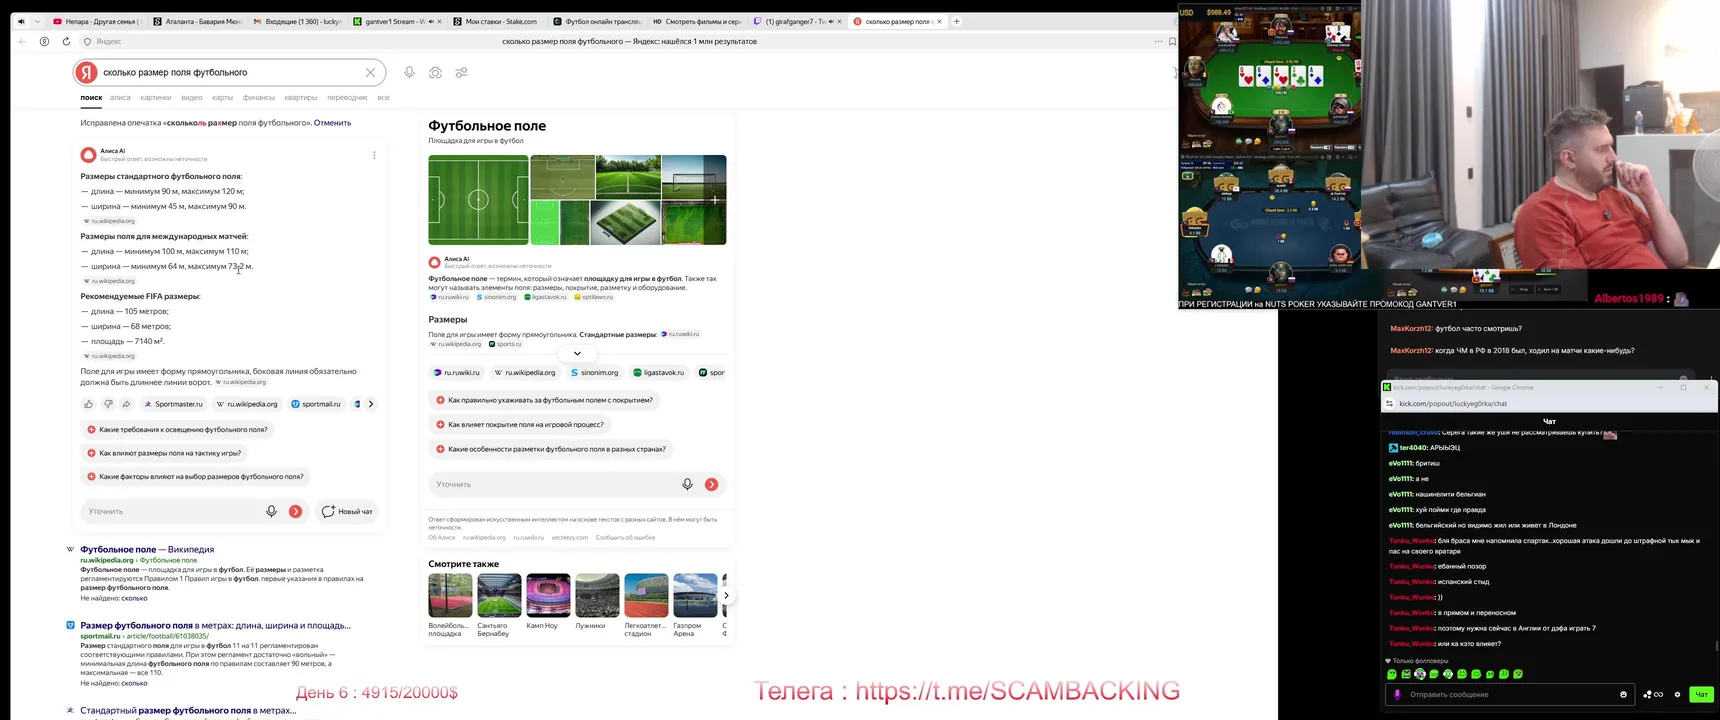Click the Сообщить об ошибке link
The height and width of the screenshot is (720, 1720).
coord(625,538)
